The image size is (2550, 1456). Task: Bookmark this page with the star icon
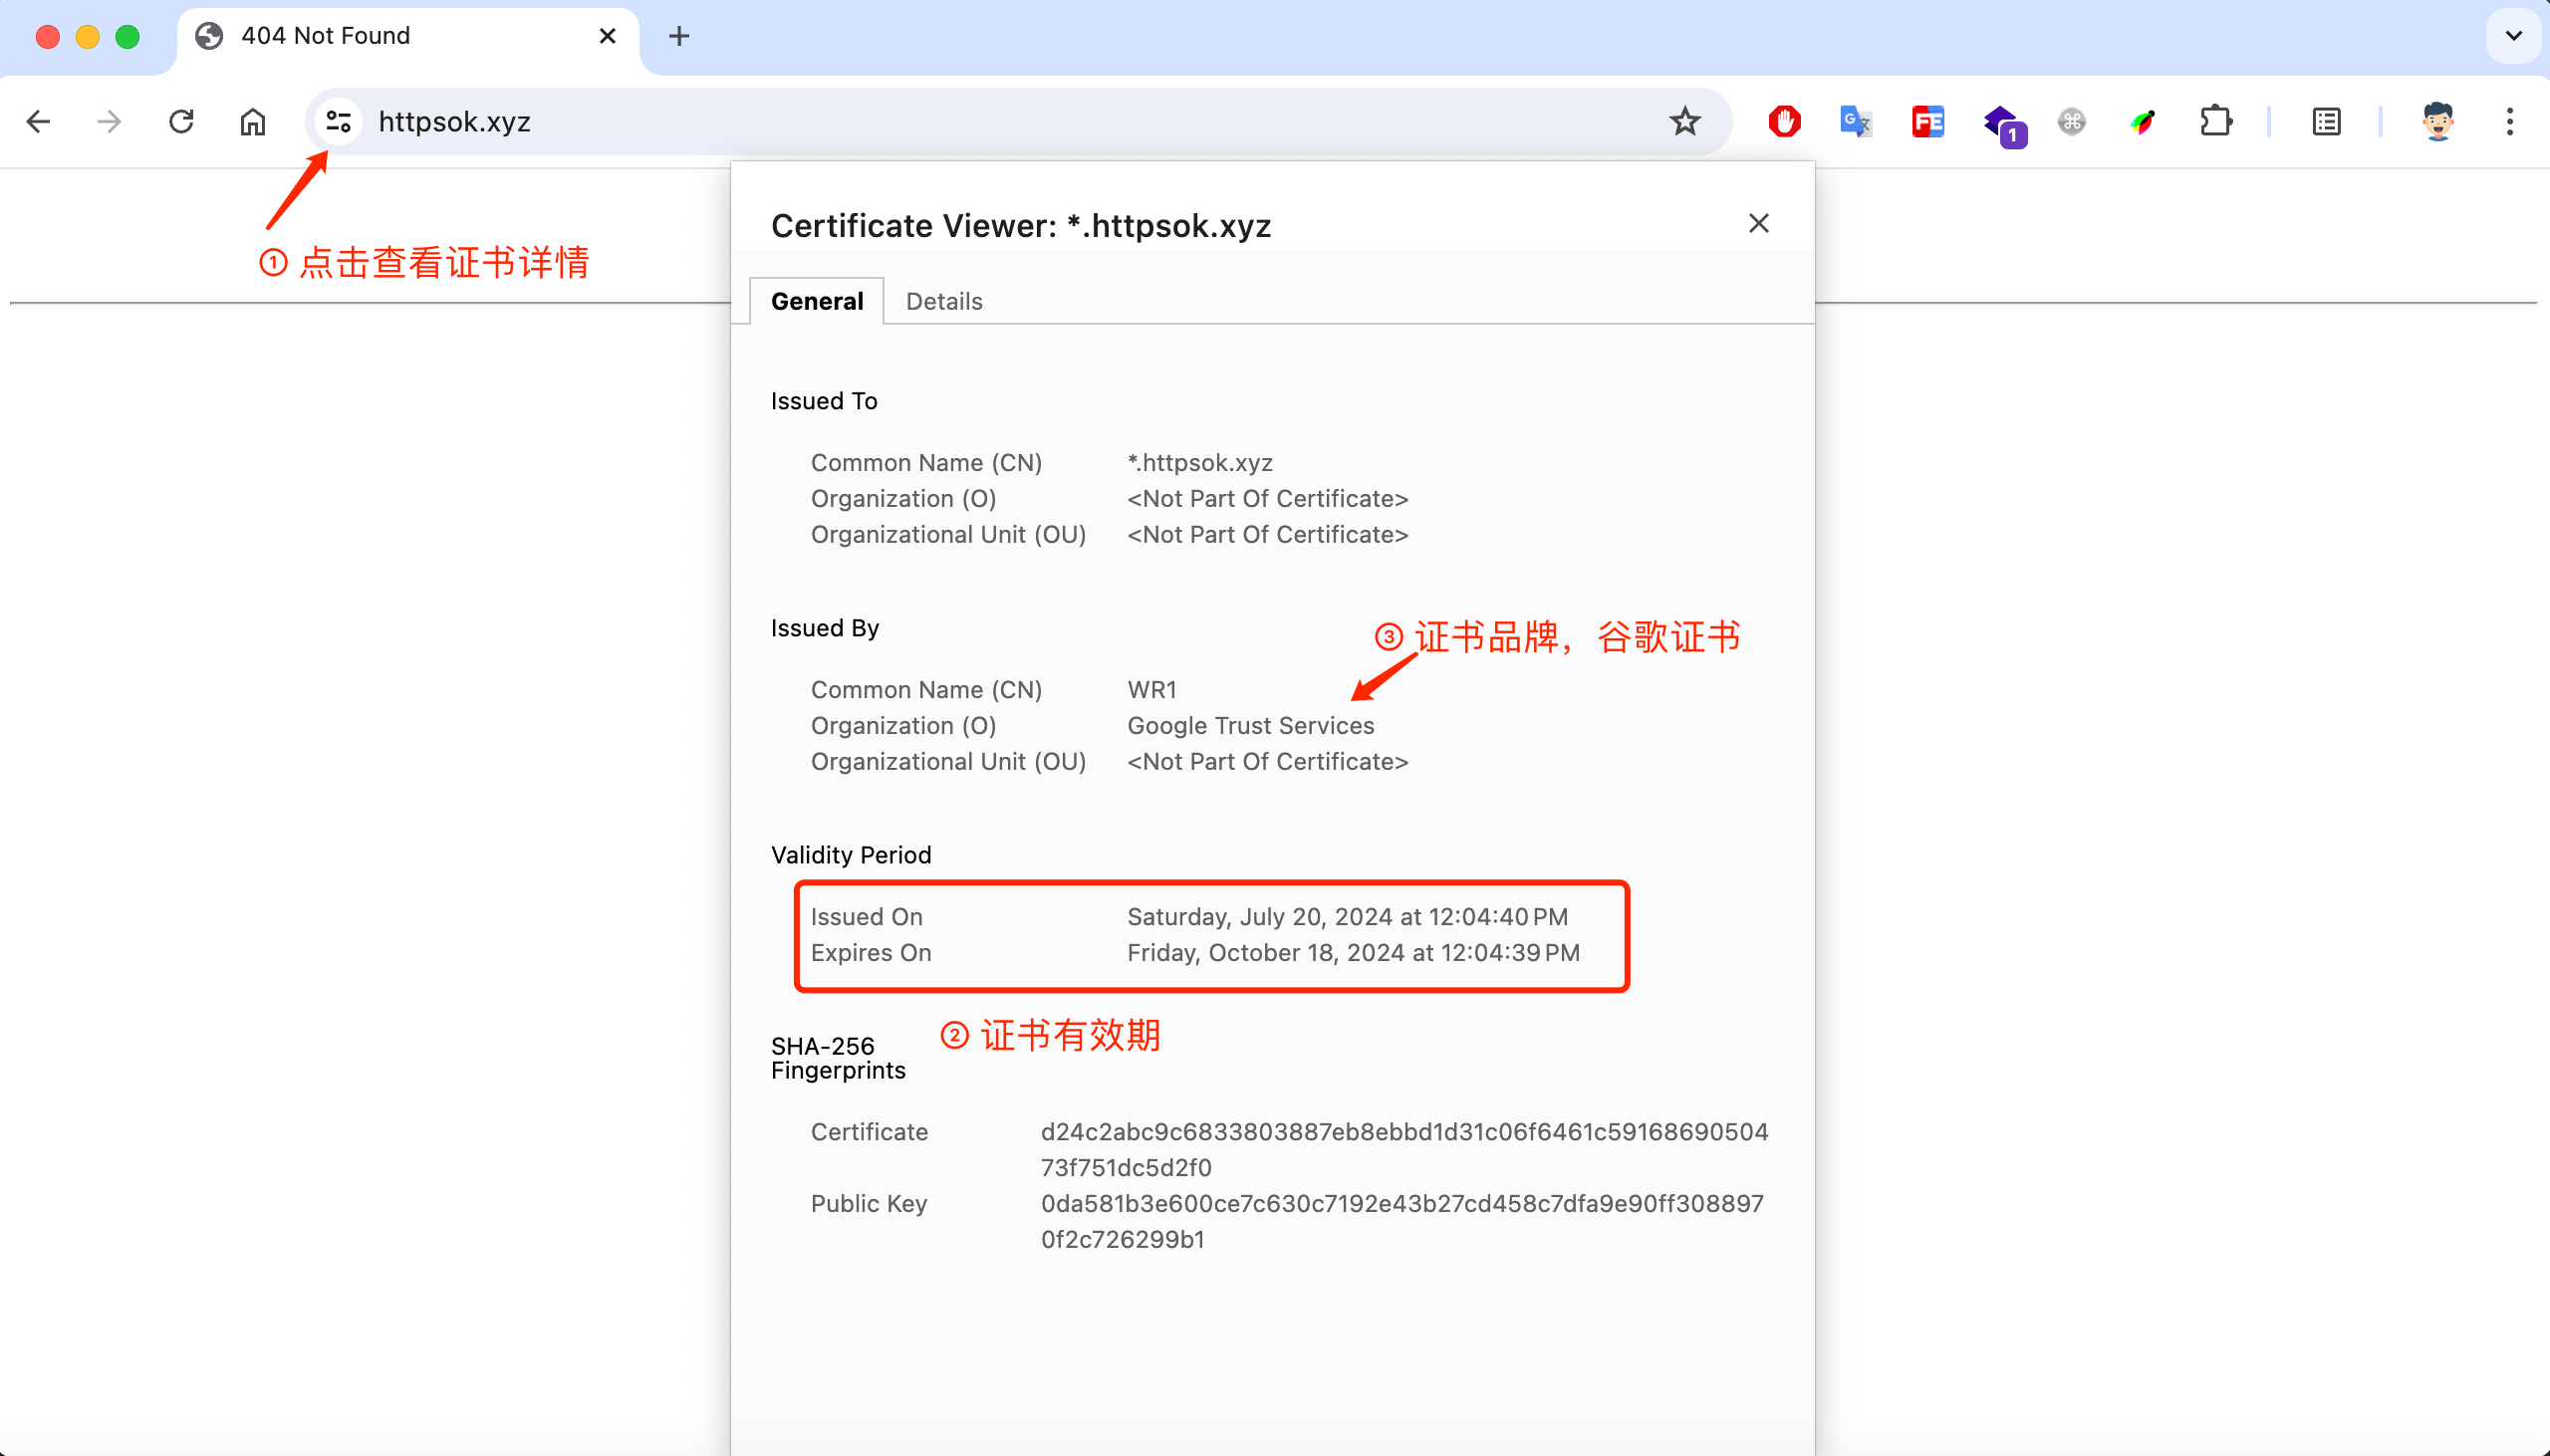tap(1684, 122)
